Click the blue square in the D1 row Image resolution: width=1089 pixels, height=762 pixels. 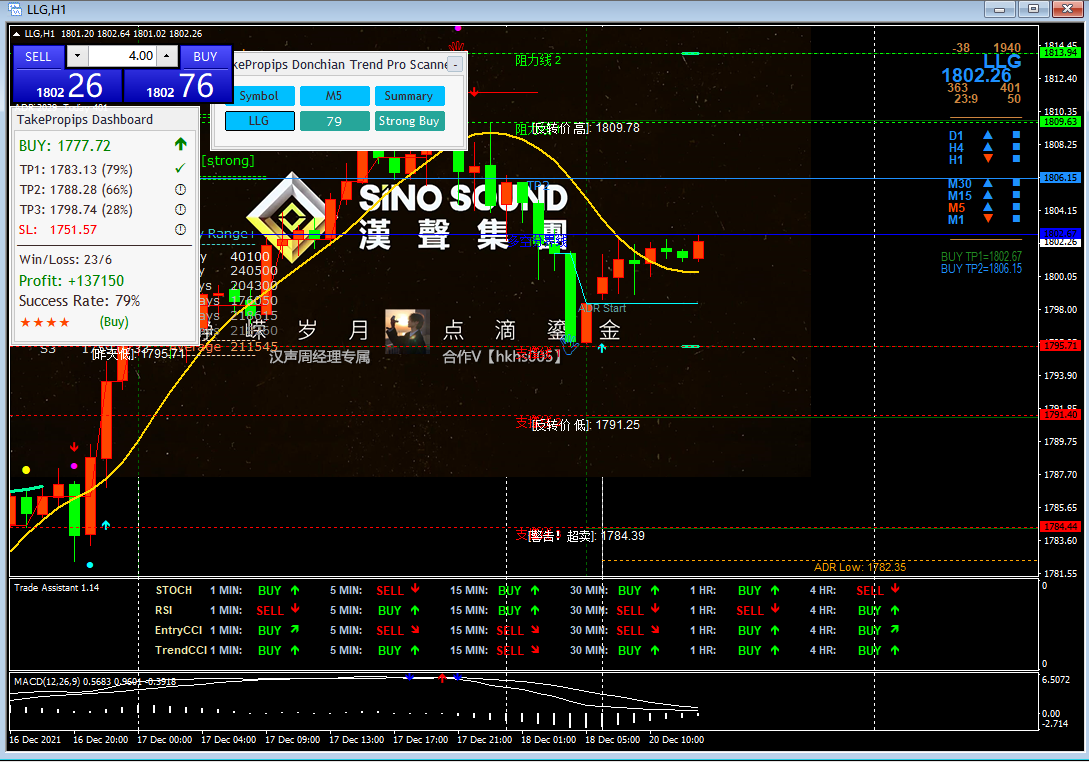point(1016,135)
